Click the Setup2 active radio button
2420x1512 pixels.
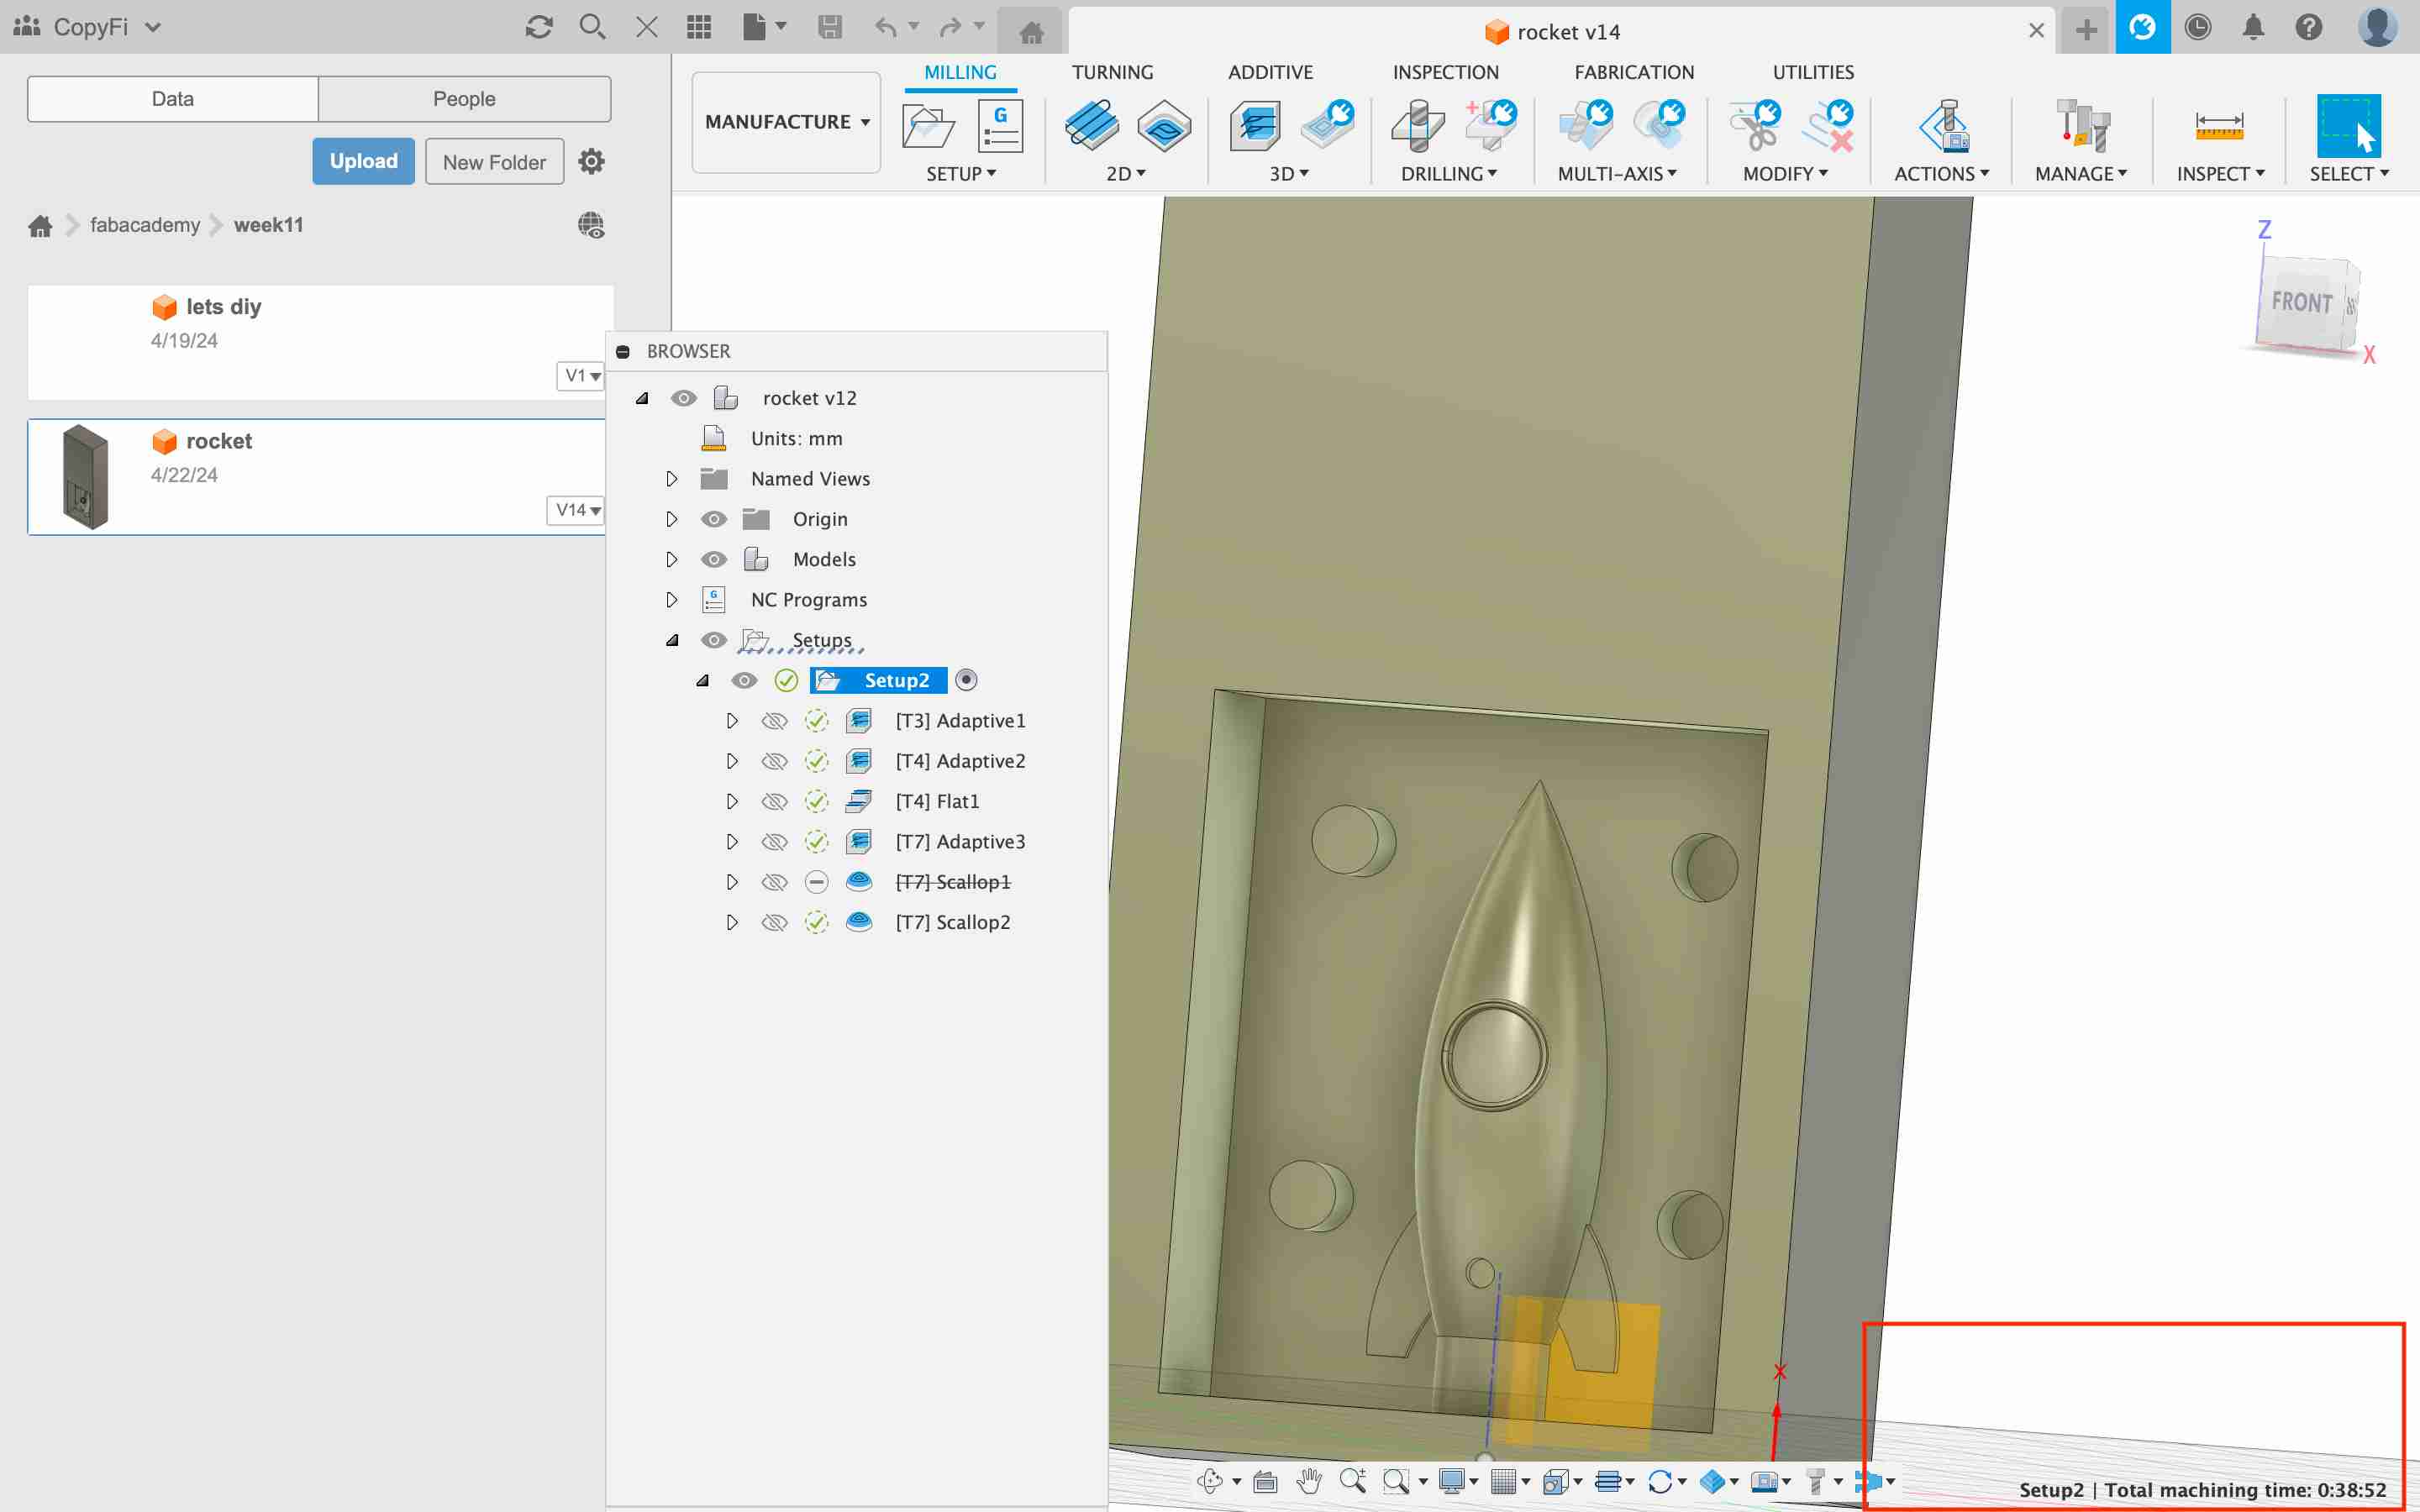click(x=966, y=680)
